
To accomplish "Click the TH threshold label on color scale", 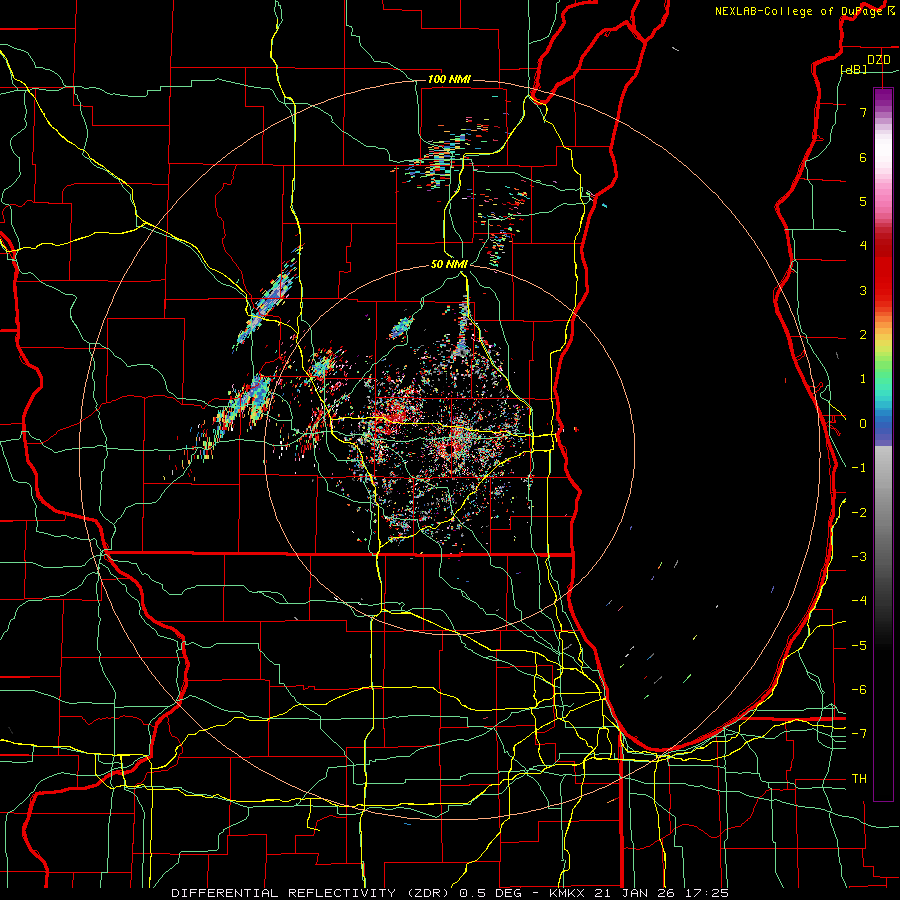I will (x=859, y=779).
